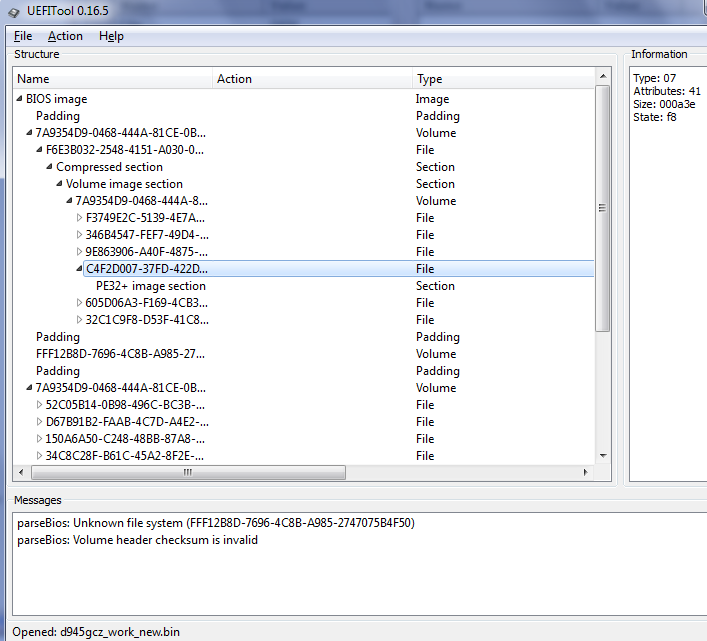707x641 pixels.
Task: Click the Name column header
Action: (113, 78)
